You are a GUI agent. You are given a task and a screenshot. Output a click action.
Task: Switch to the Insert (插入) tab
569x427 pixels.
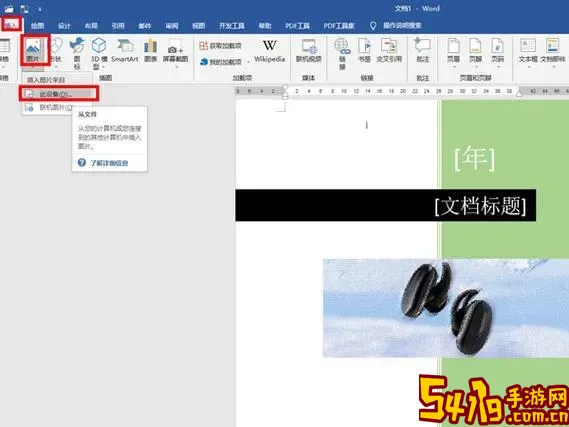pos(11,25)
